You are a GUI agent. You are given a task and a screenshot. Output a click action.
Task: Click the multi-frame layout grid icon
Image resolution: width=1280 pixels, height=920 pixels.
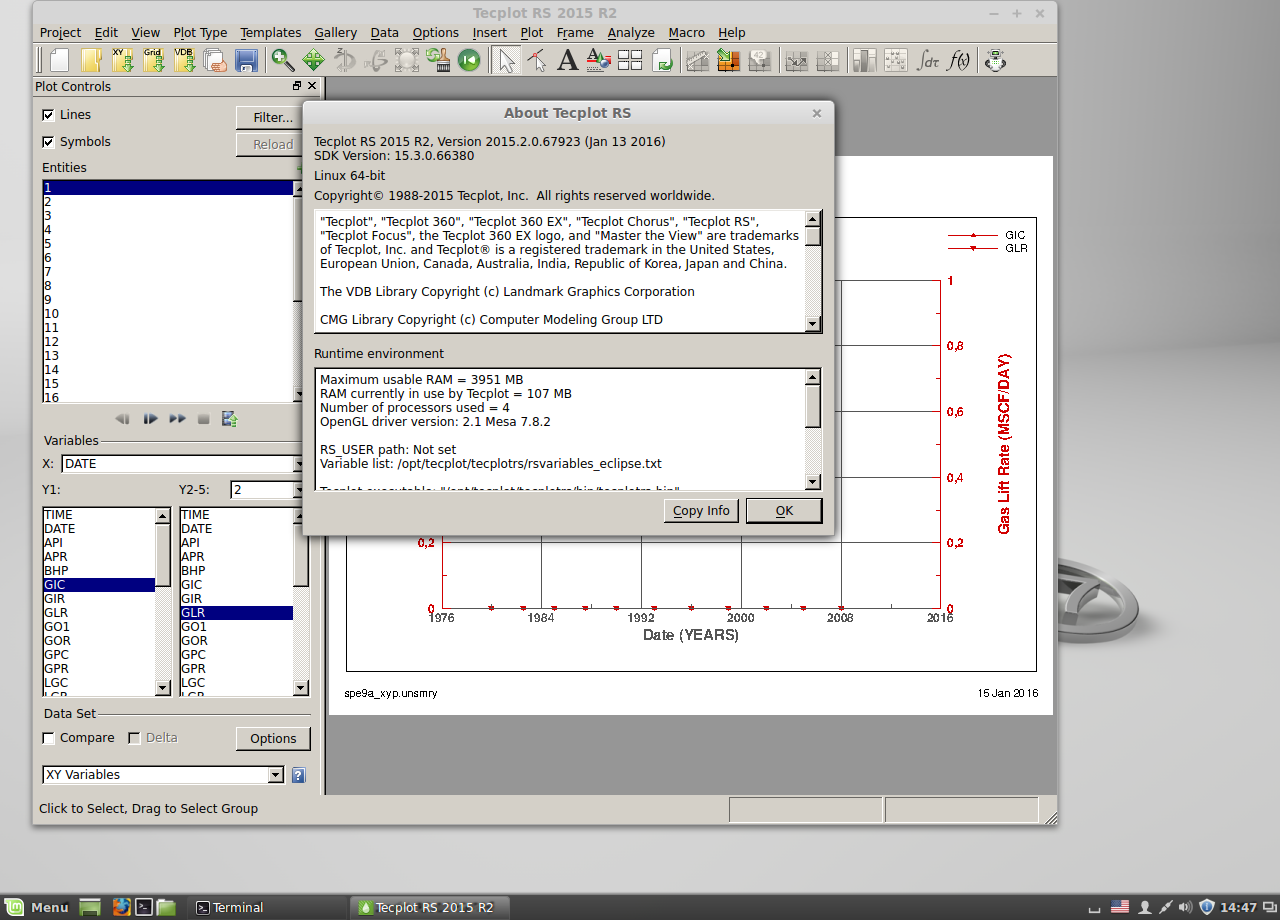[630, 60]
